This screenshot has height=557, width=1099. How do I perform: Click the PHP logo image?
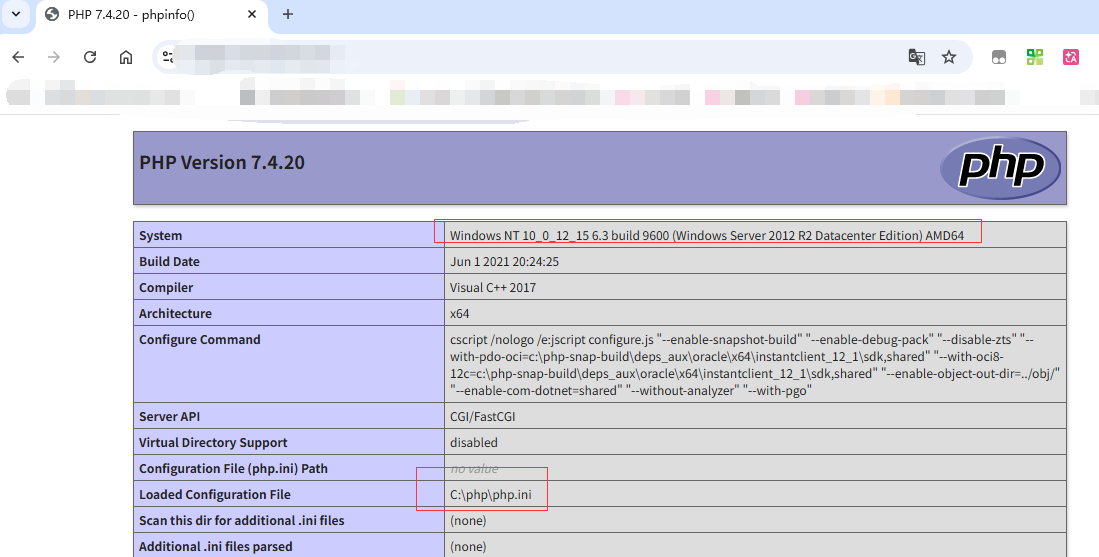tap(1000, 168)
